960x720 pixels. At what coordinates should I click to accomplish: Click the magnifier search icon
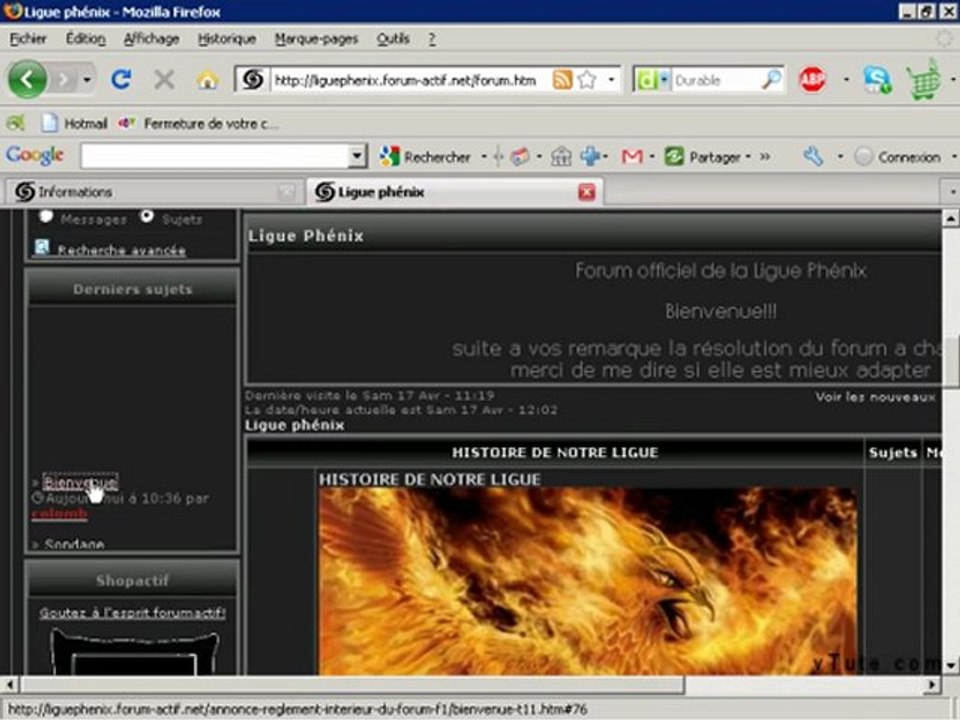pyautogui.click(x=771, y=80)
